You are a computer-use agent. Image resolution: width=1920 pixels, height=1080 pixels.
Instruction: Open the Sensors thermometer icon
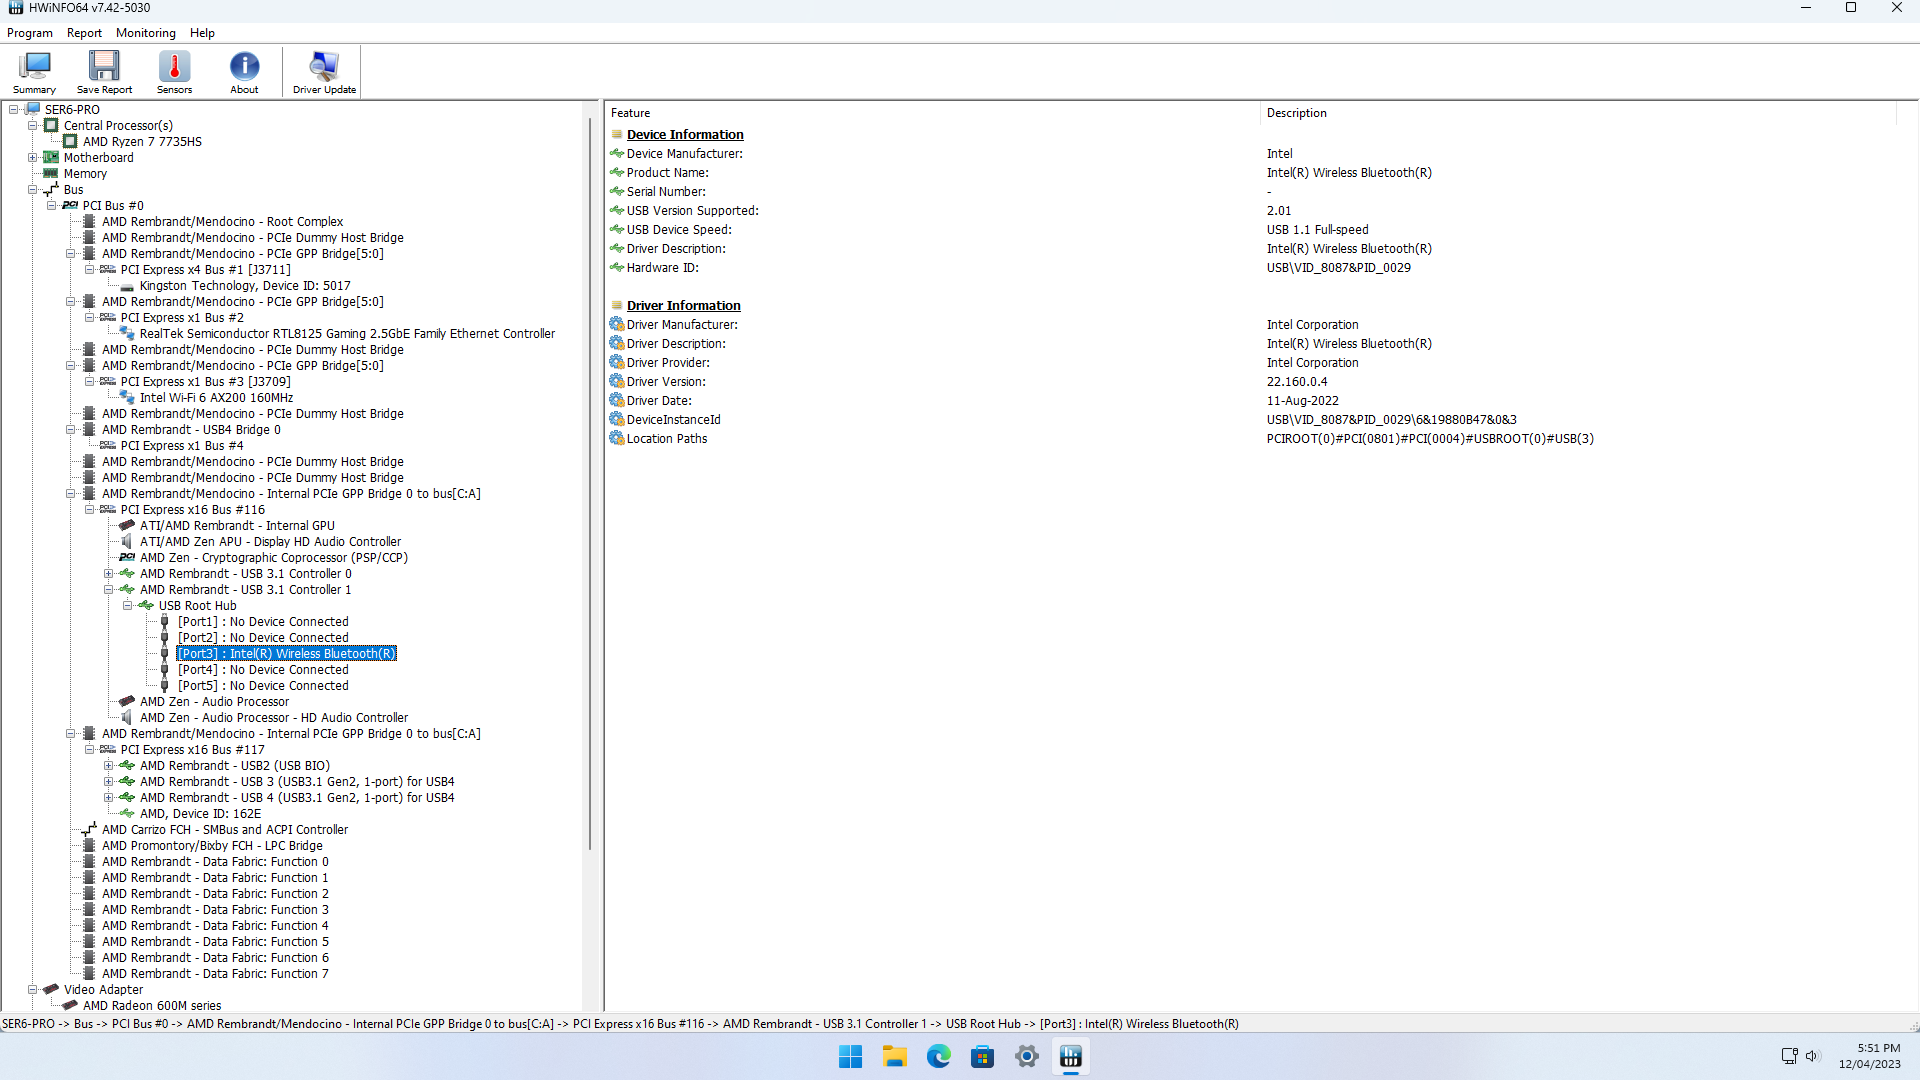tap(174, 66)
